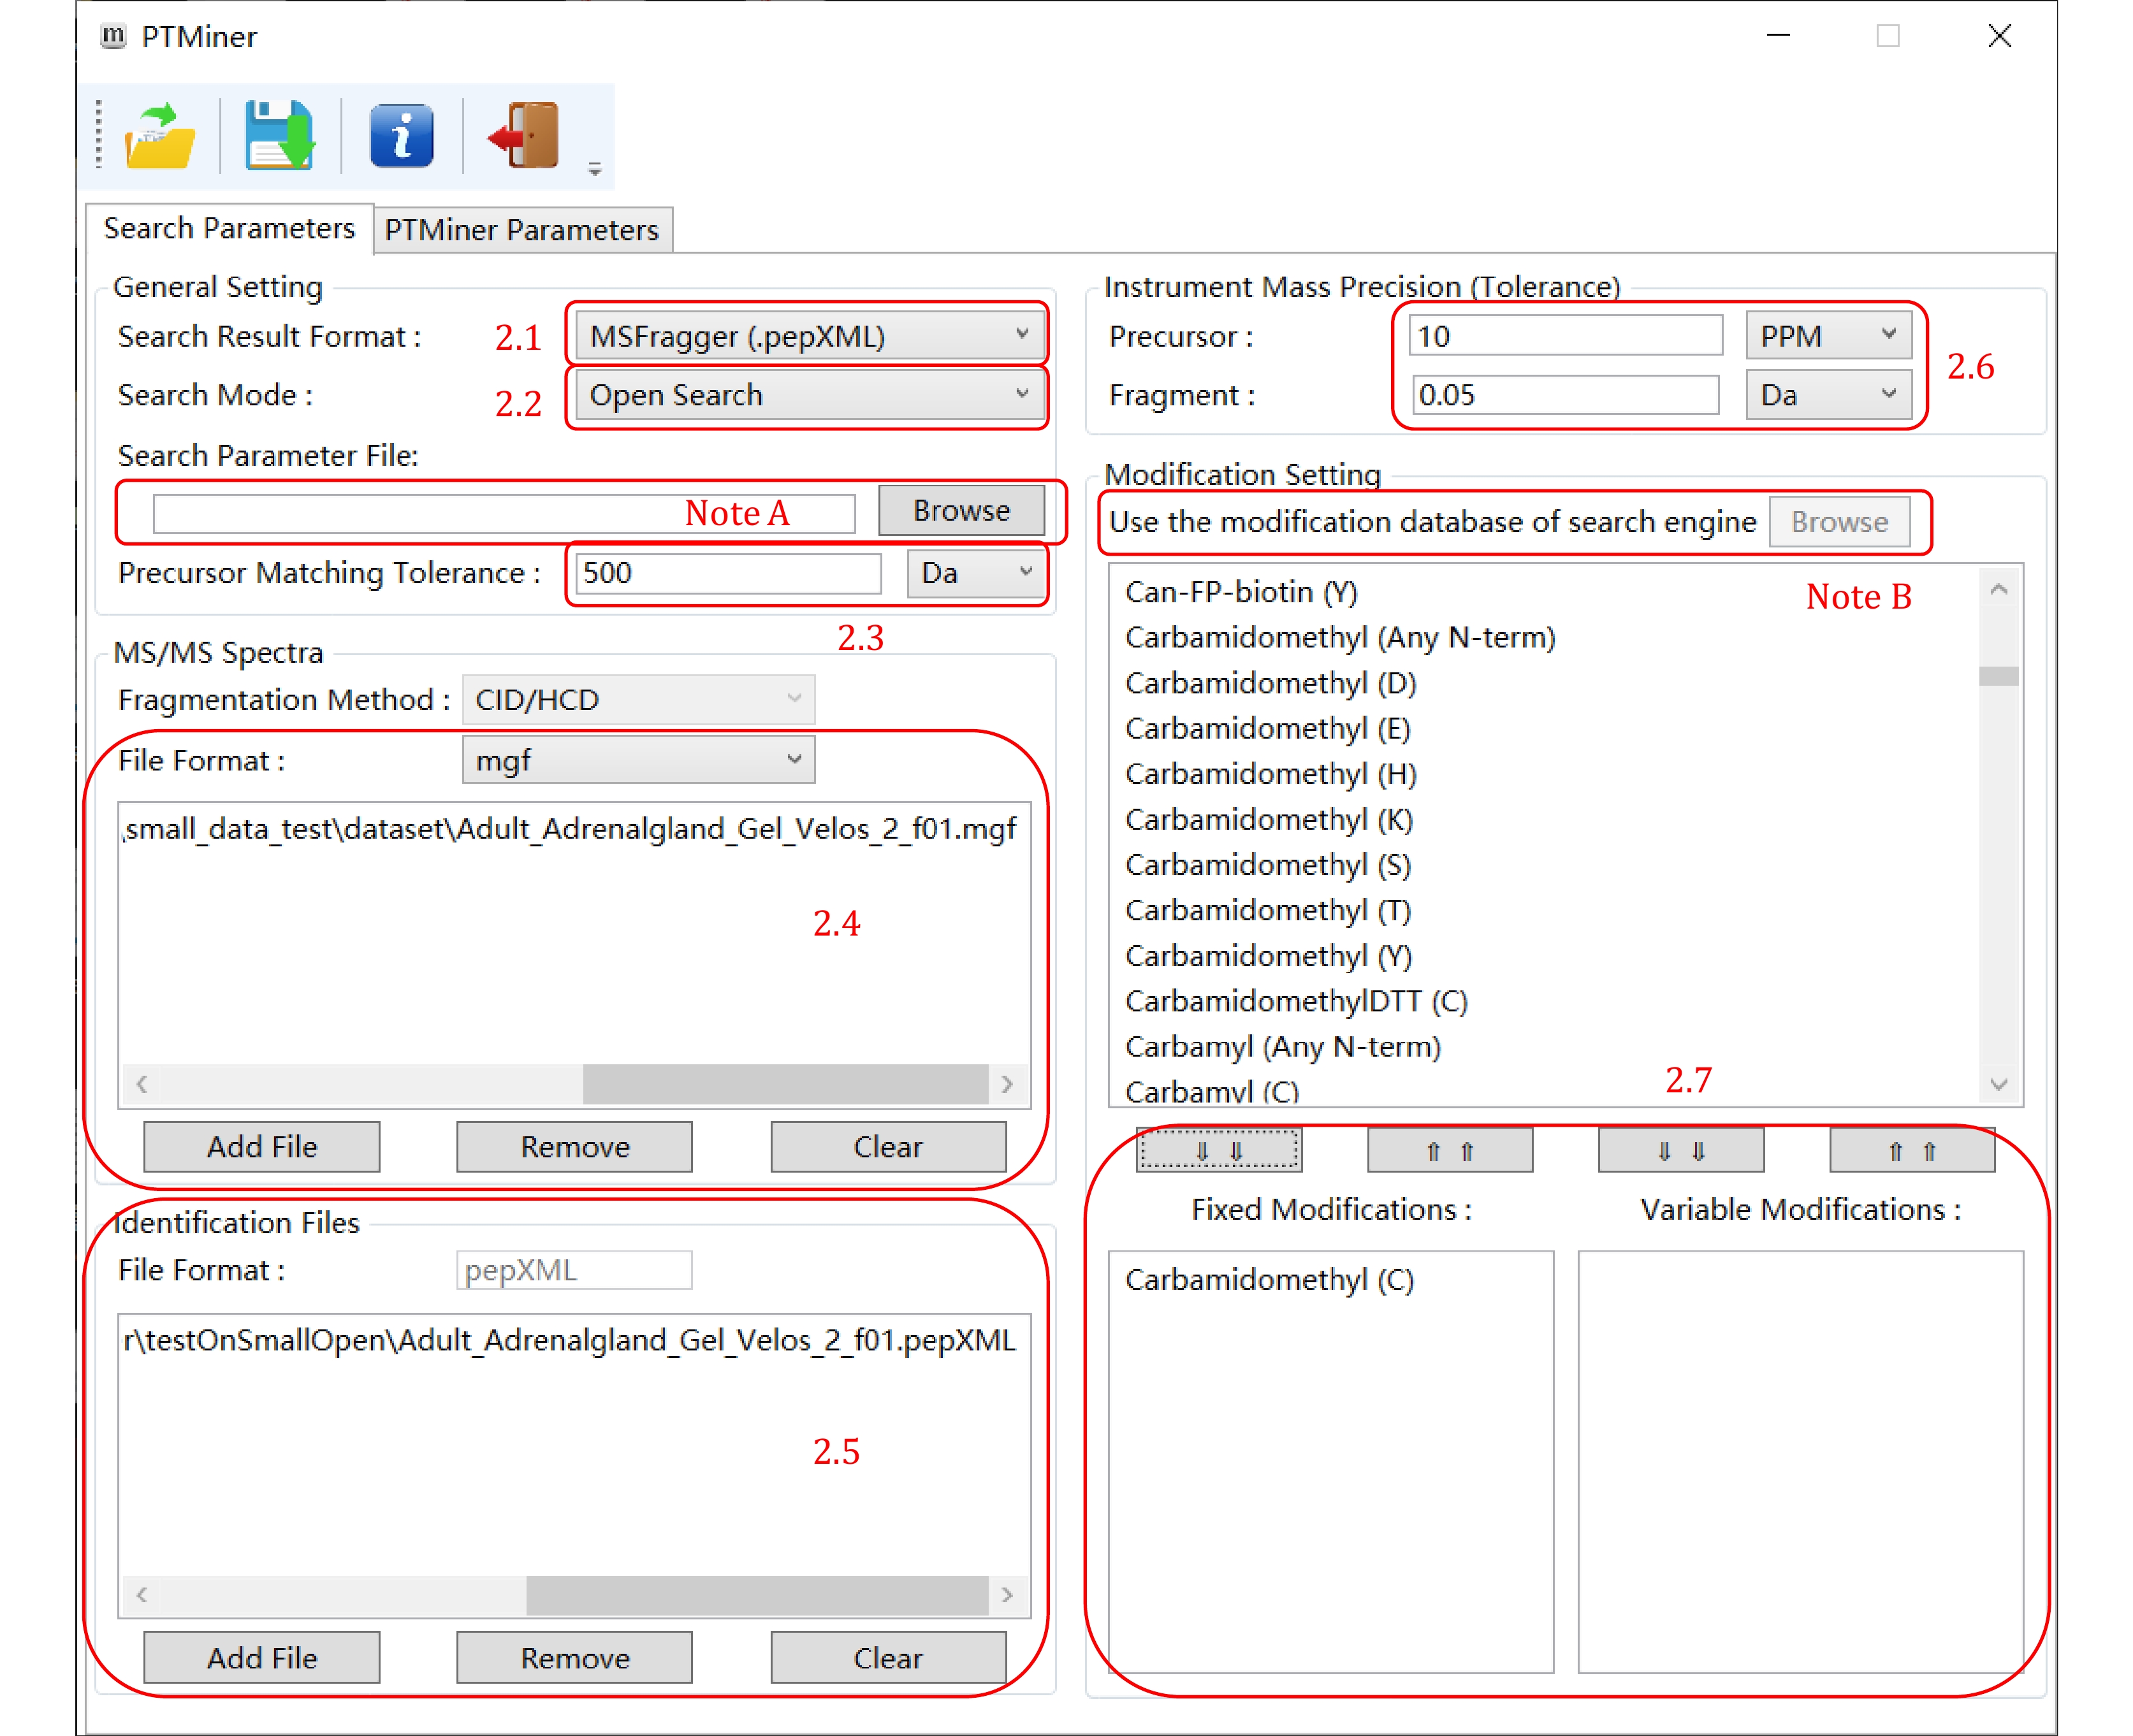Edit Precursor tolerance value 10
Screen dimensions: 2133x1736
pos(1566,336)
